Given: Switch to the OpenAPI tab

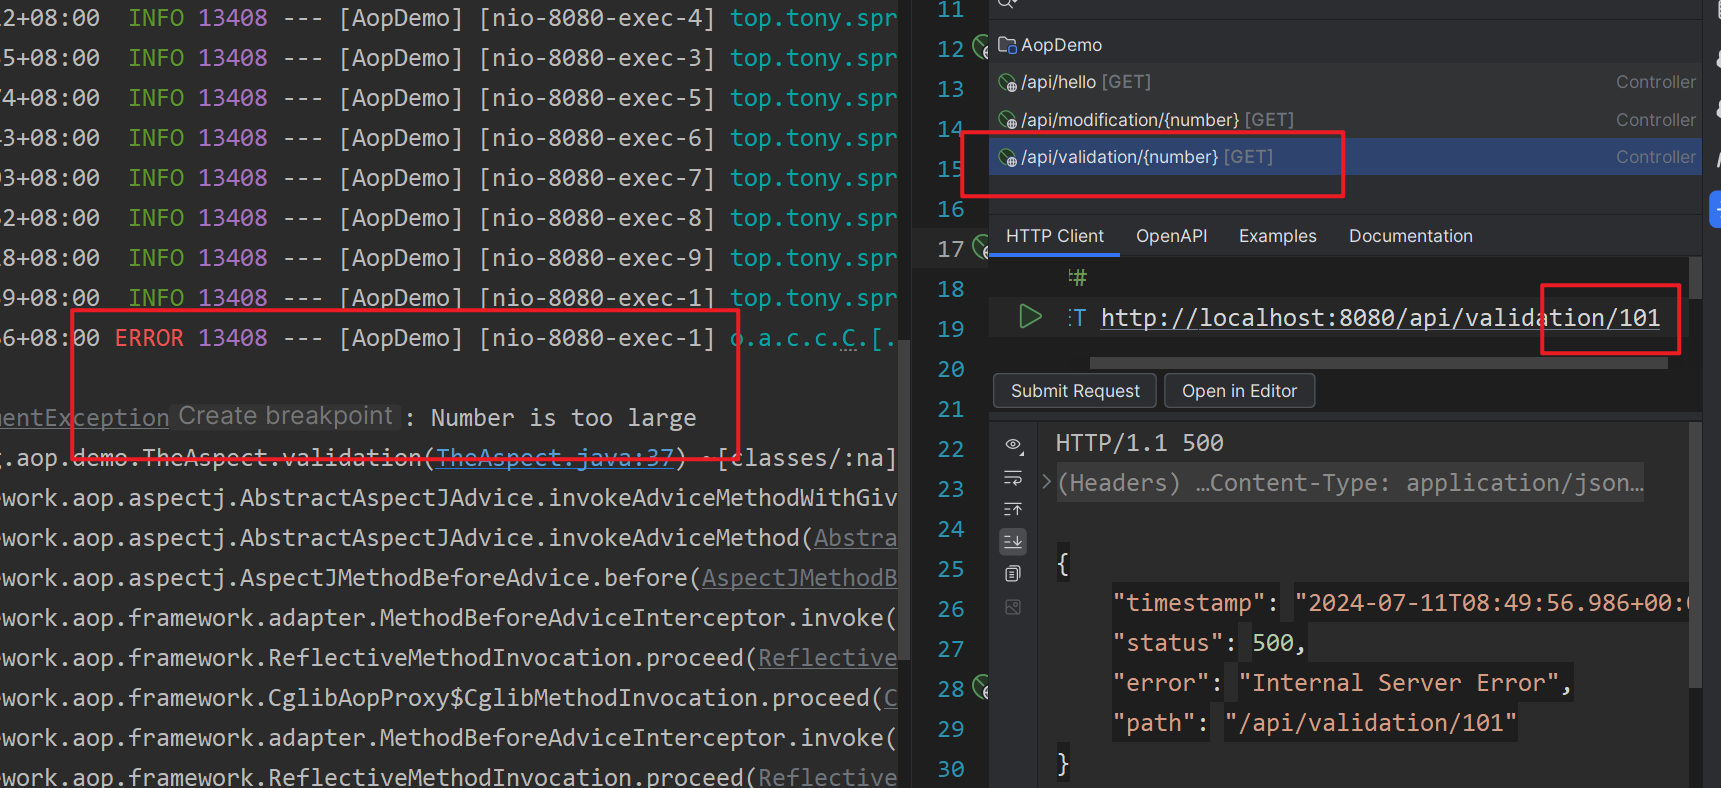Looking at the screenshot, I should (1171, 236).
